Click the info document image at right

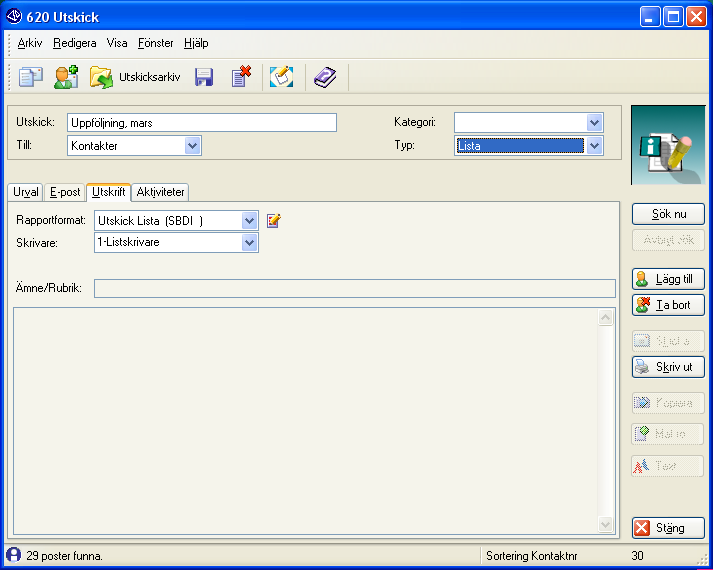(x=668, y=145)
